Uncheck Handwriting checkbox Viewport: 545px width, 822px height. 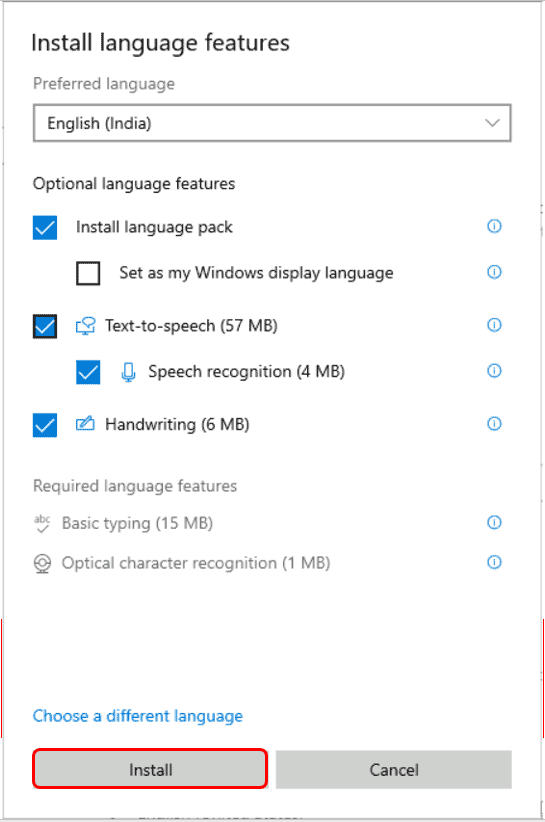click(x=45, y=425)
